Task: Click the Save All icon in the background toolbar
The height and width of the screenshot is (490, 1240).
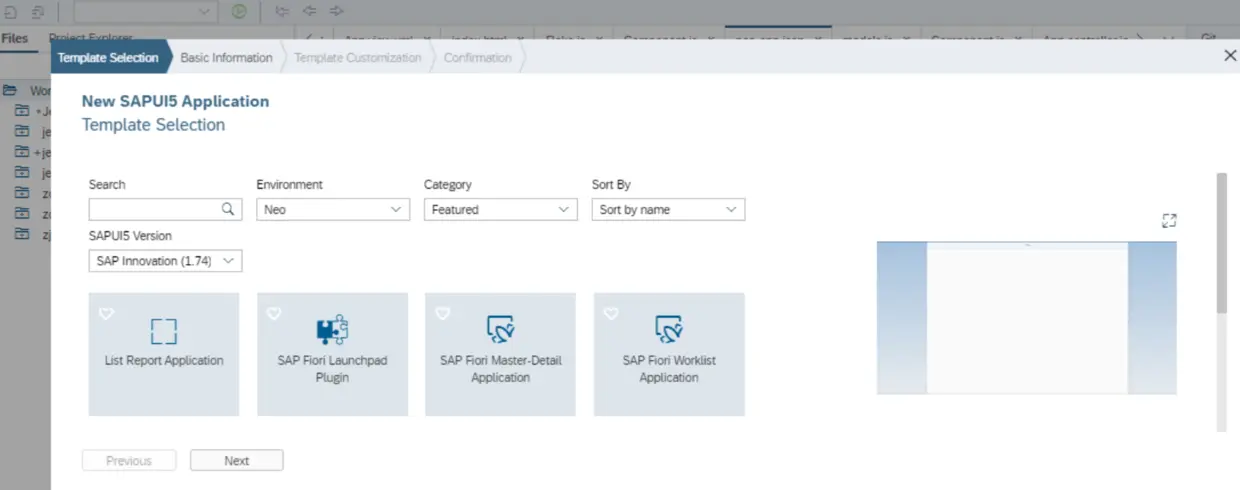Action: click(x=38, y=11)
